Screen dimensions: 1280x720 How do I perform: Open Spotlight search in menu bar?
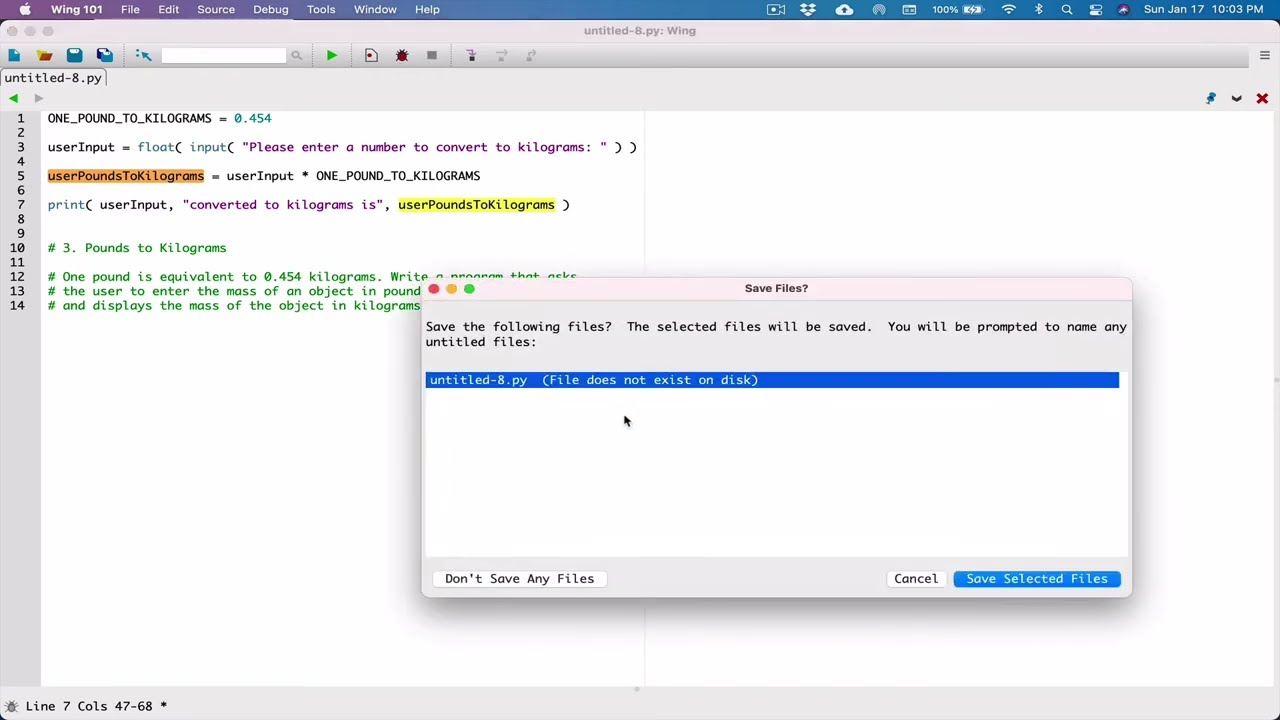point(1067,9)
